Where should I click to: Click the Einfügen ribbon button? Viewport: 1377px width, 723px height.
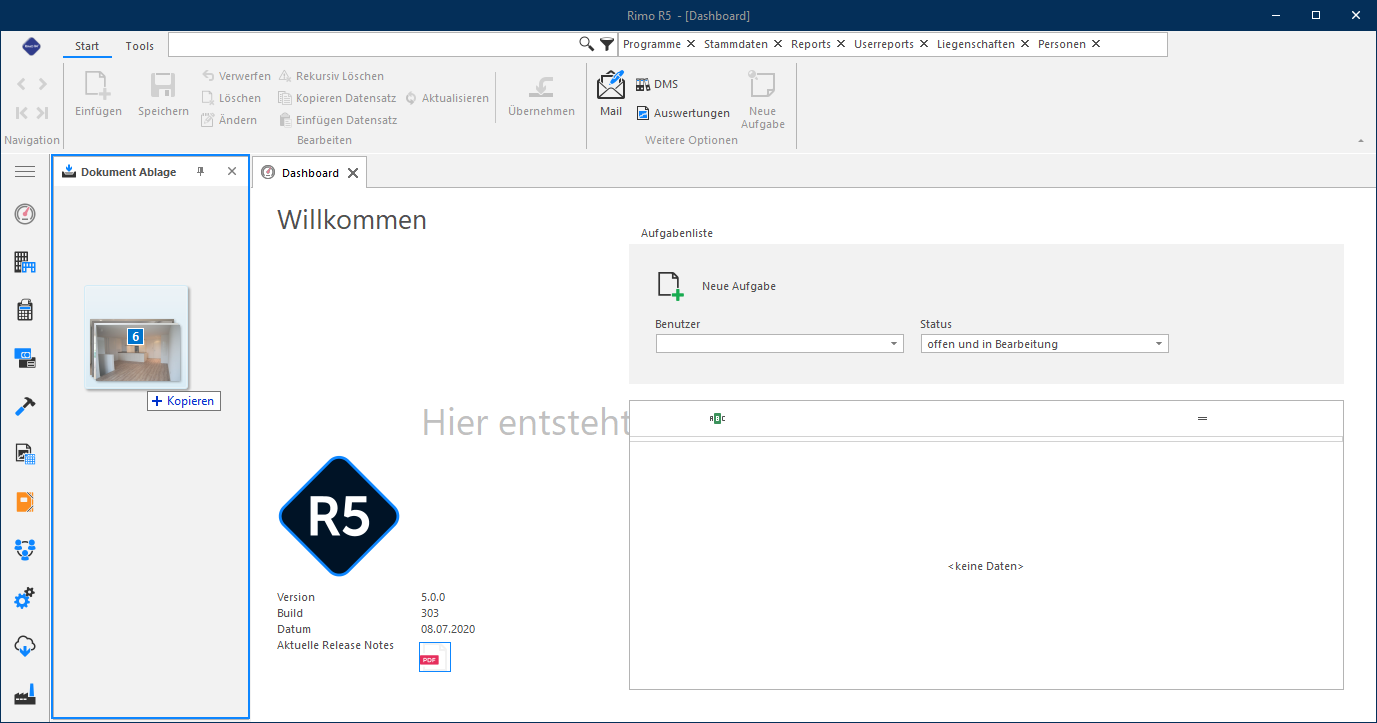coord(99,95)
